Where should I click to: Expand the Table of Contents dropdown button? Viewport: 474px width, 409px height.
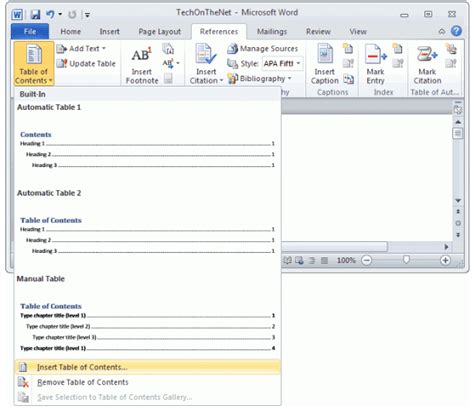point(34,64)
